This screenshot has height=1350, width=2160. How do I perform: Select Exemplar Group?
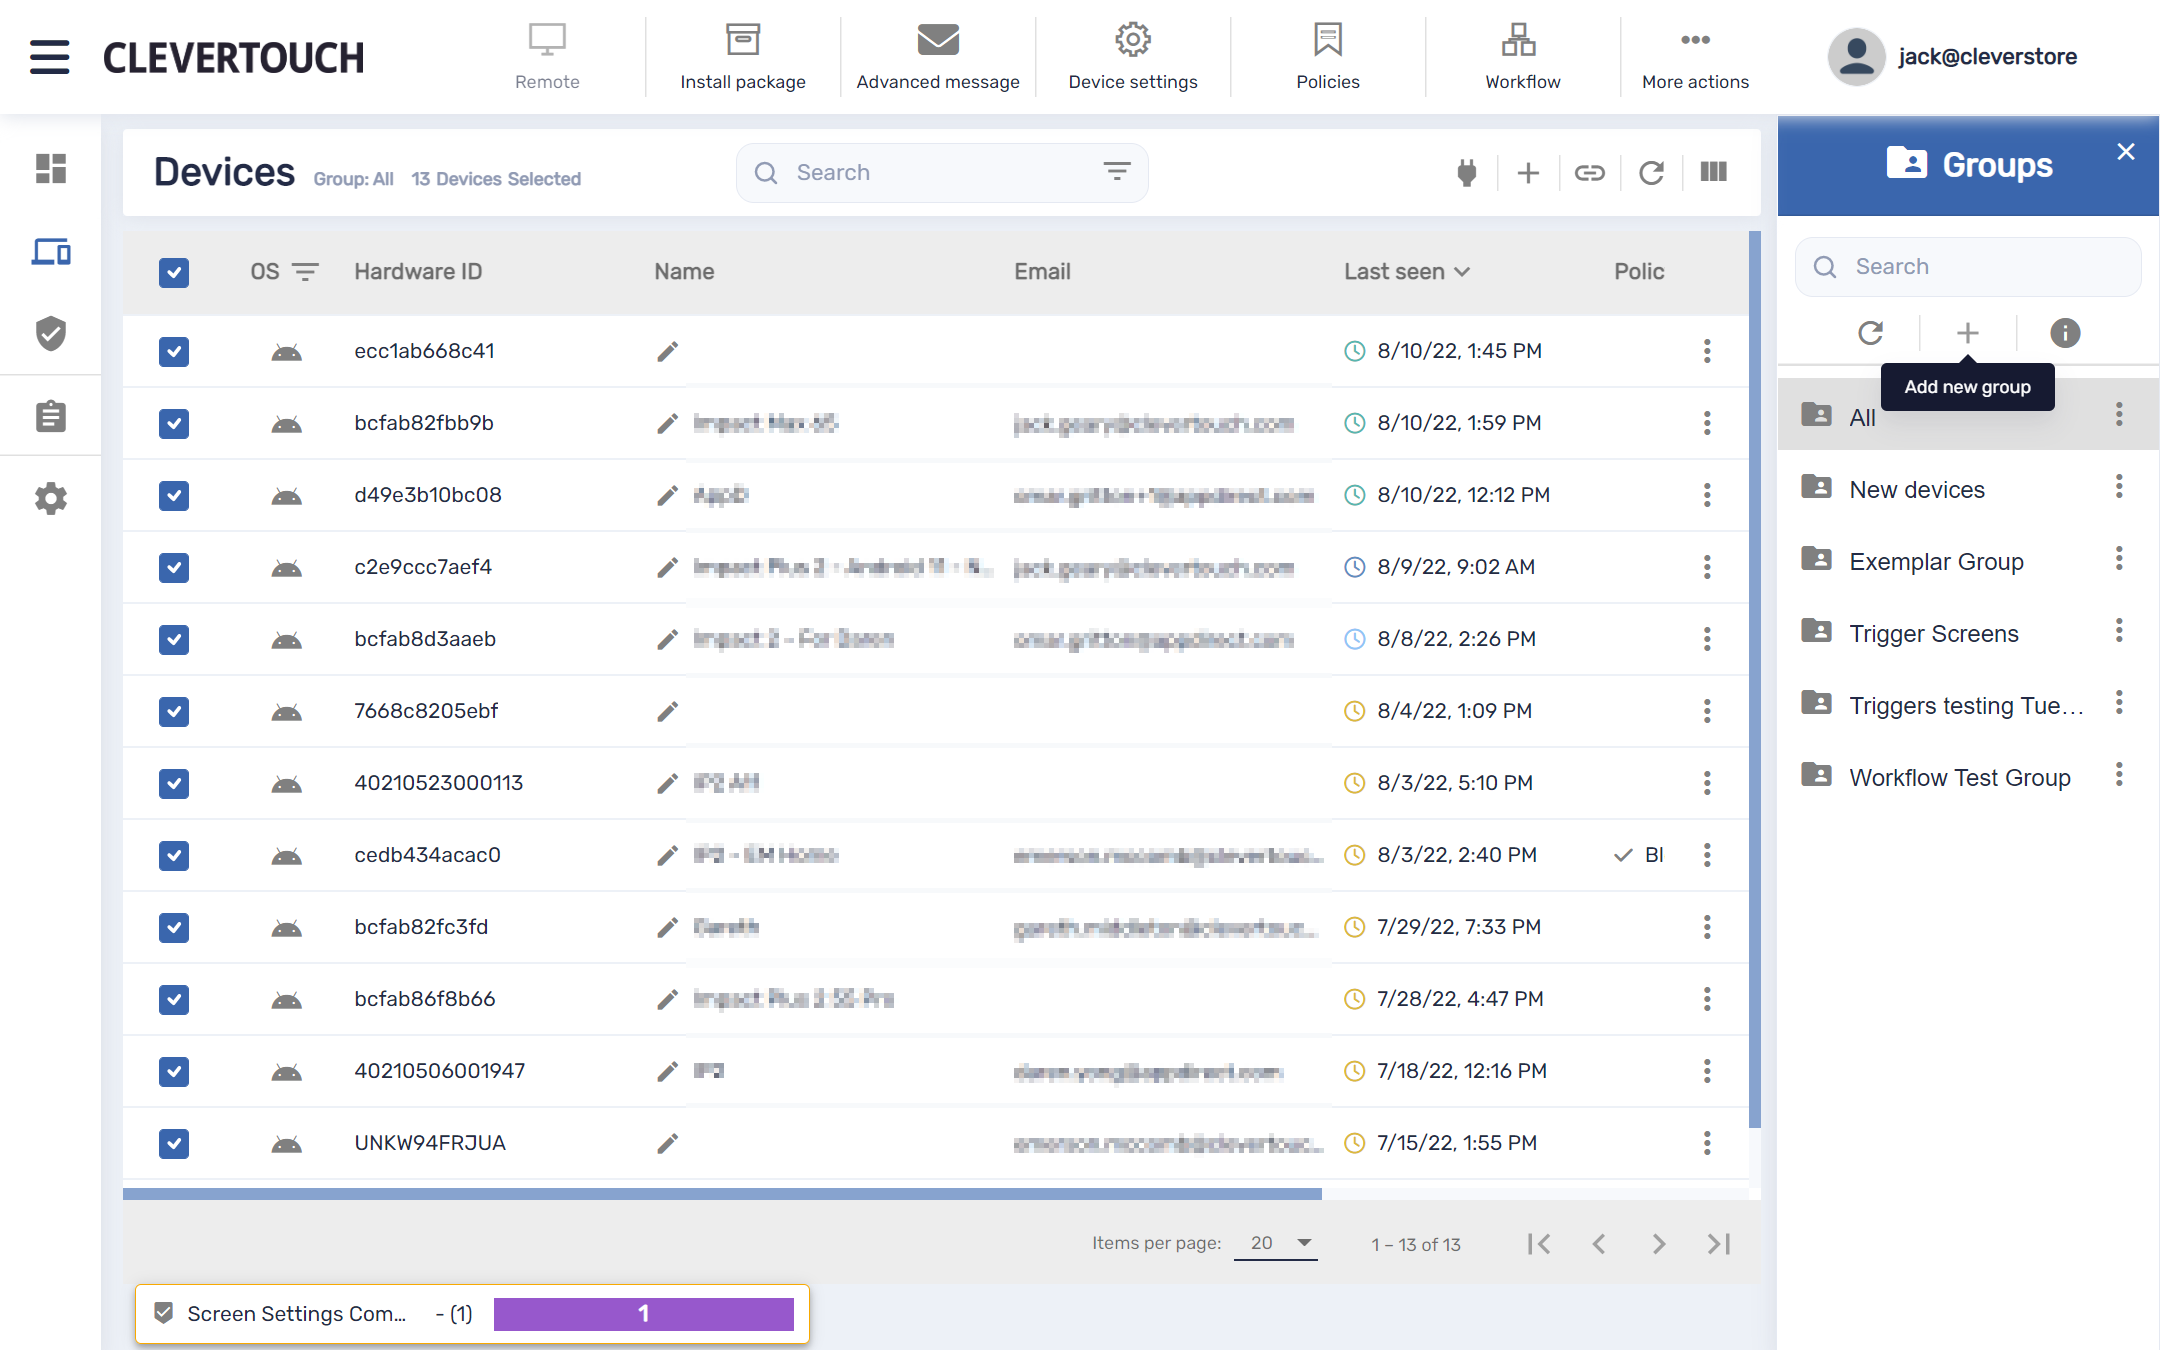[1968, 561]
